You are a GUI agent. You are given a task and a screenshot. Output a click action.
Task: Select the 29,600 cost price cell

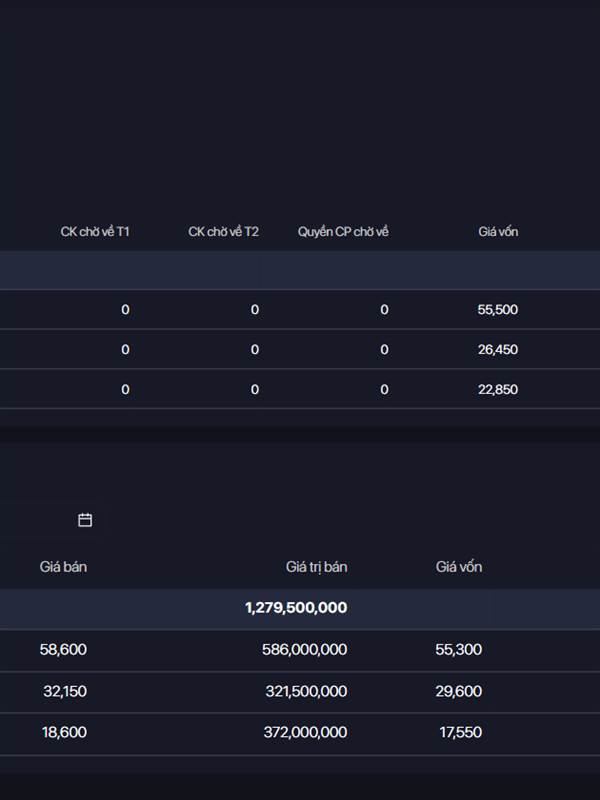(458, 691)
